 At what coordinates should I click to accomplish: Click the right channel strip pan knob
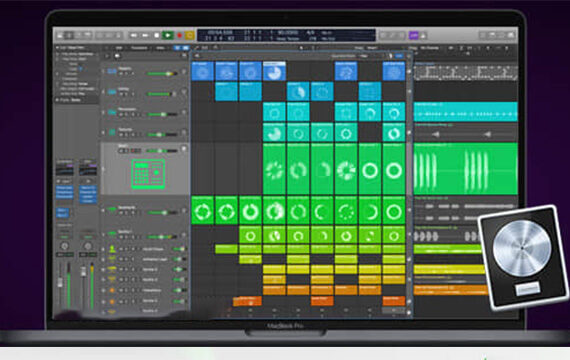click(87, 246)
